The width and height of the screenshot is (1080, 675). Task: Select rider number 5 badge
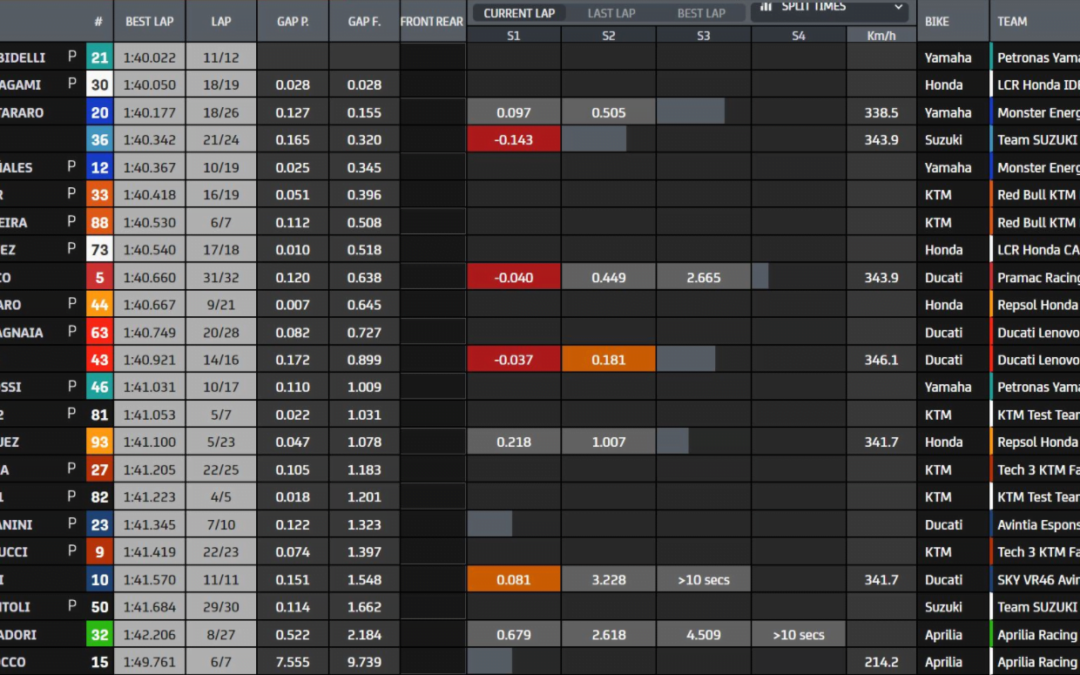coord(99,277)
